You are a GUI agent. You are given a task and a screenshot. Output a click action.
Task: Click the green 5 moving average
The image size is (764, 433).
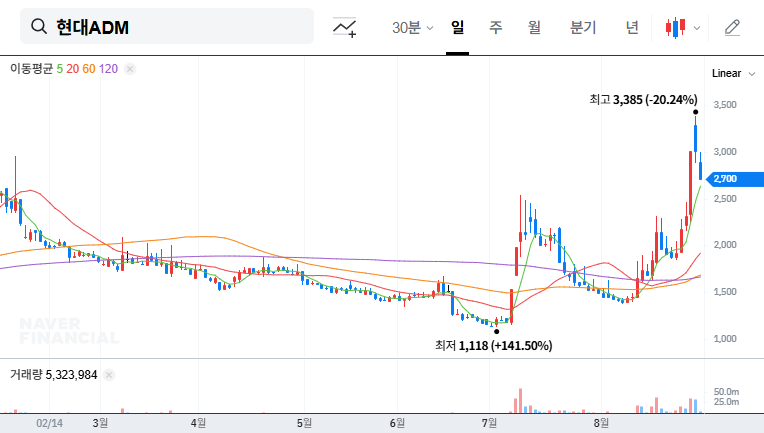point(59,69)
